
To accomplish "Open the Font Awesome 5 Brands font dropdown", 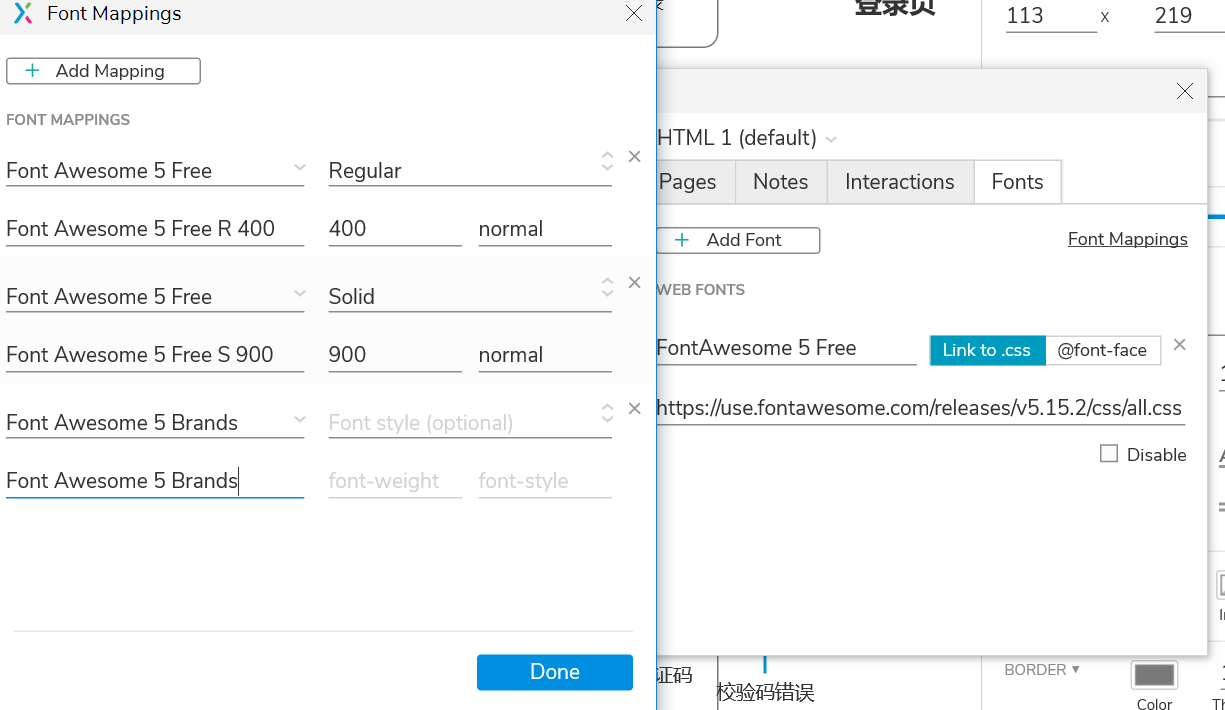I will point(299,420).
